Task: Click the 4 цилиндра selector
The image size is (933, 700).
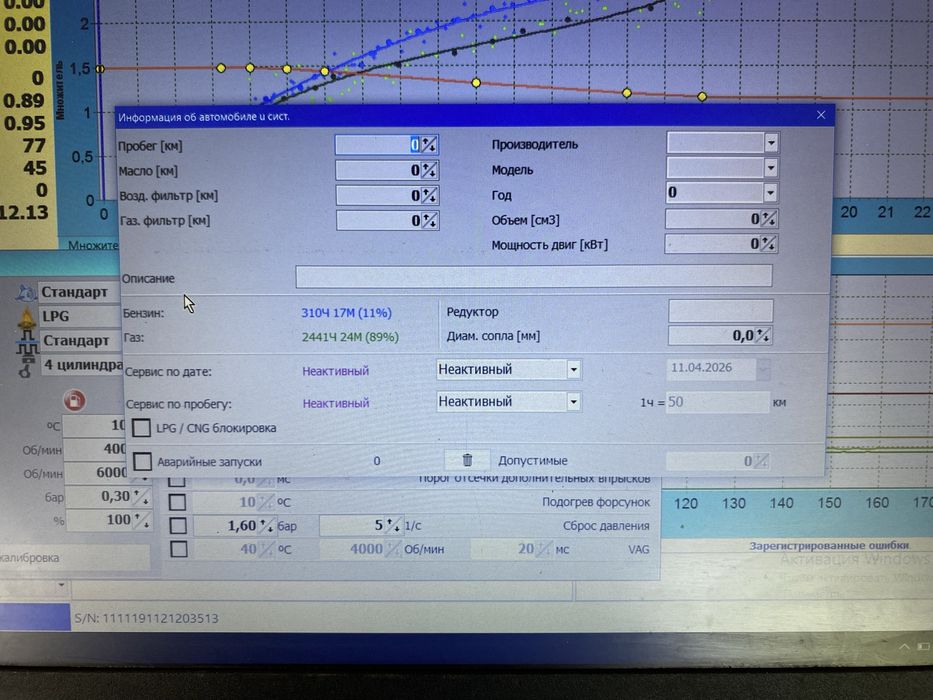Action: (x=81, y=365)
